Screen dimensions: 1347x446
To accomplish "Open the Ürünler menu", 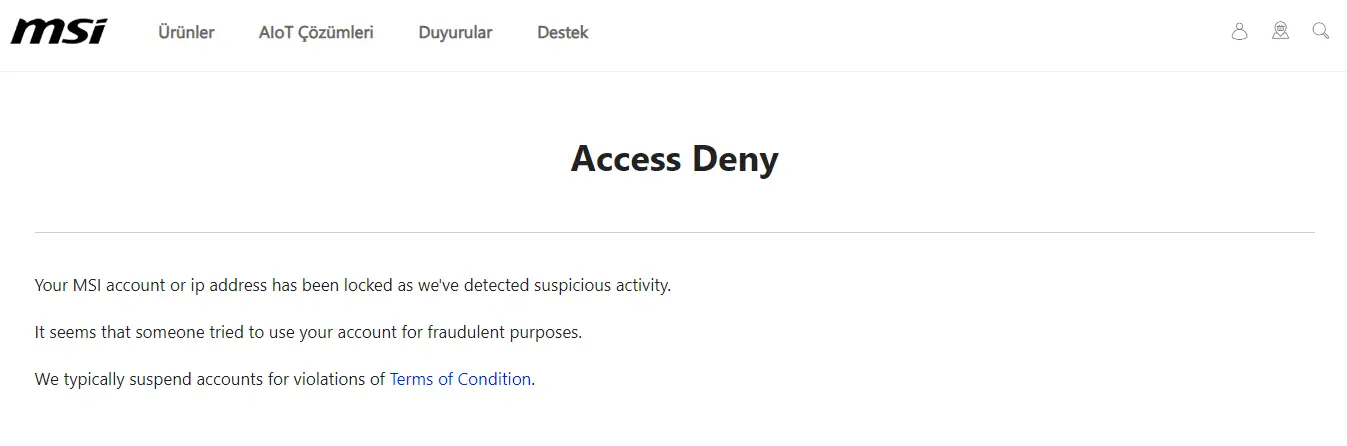I will [186, 32].
